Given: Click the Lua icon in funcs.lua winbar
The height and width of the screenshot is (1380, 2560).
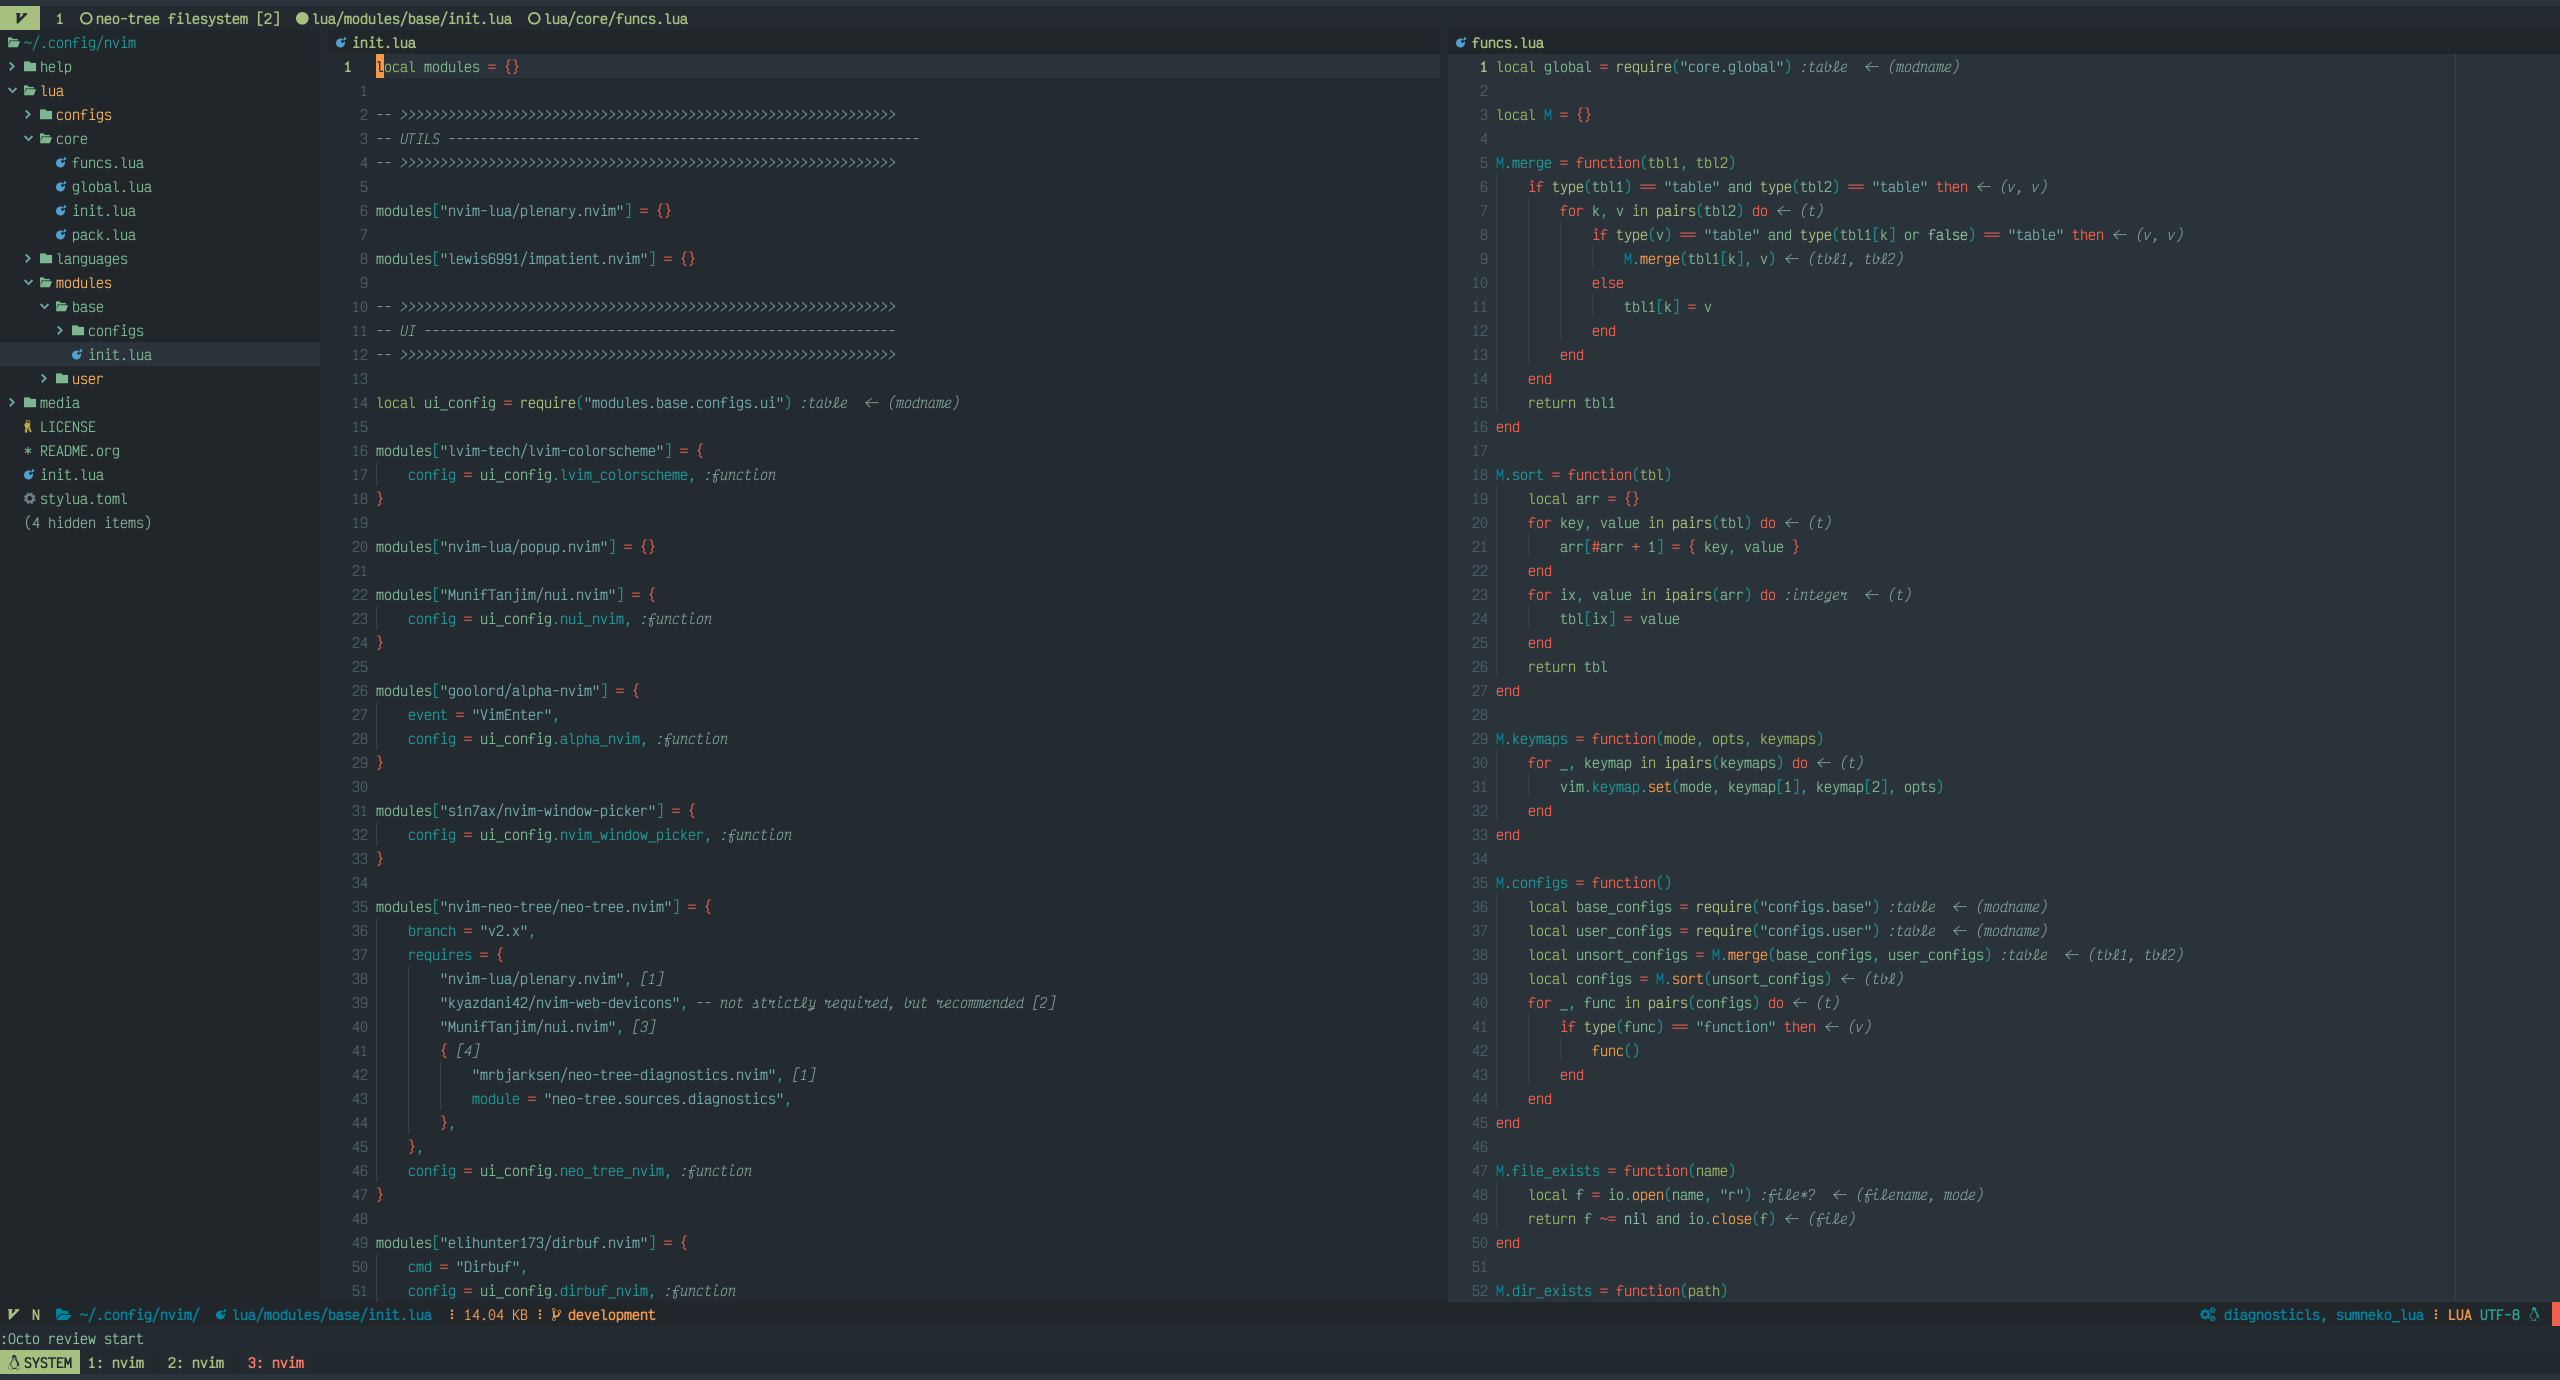Looking at the screenshot, I should [x=1460, y=43].
